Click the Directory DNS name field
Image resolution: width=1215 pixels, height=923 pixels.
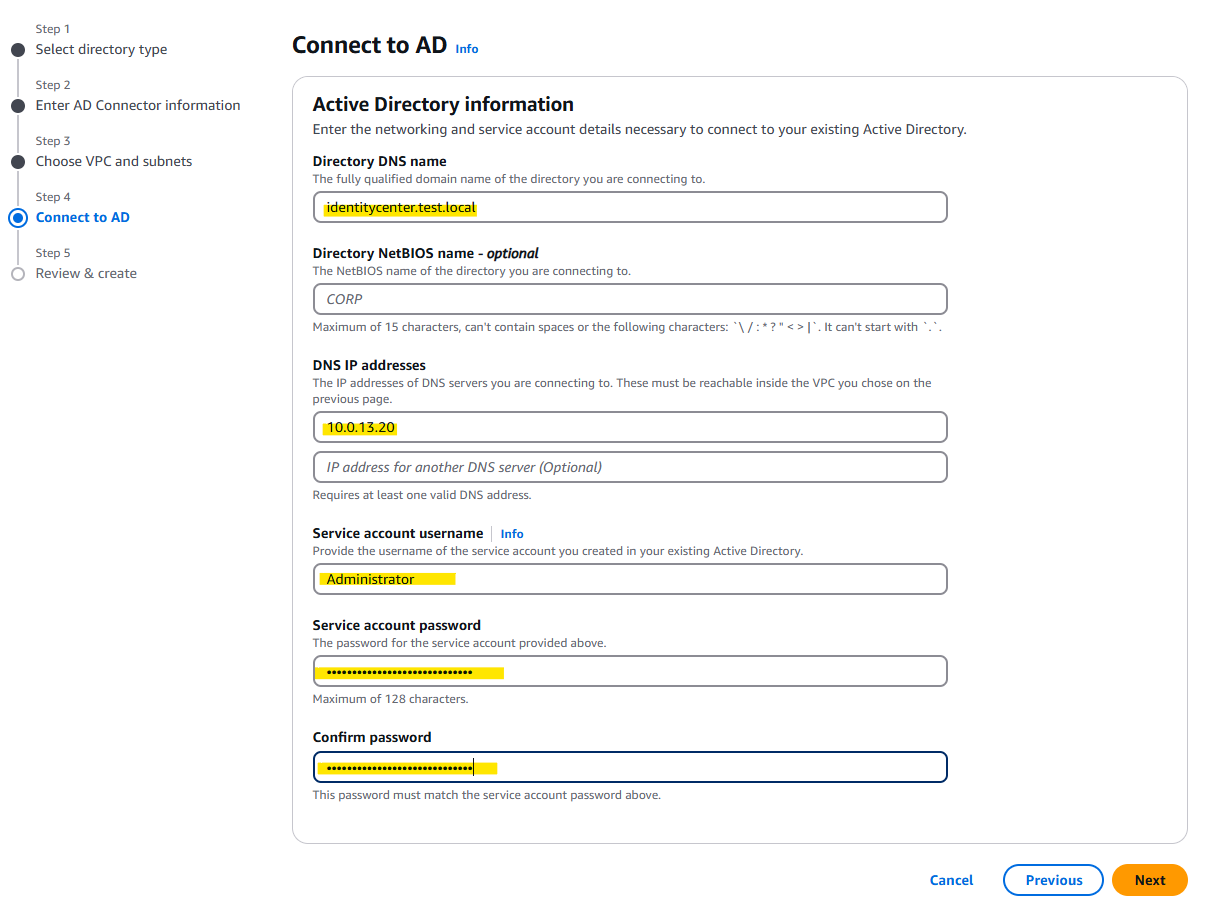629,208
